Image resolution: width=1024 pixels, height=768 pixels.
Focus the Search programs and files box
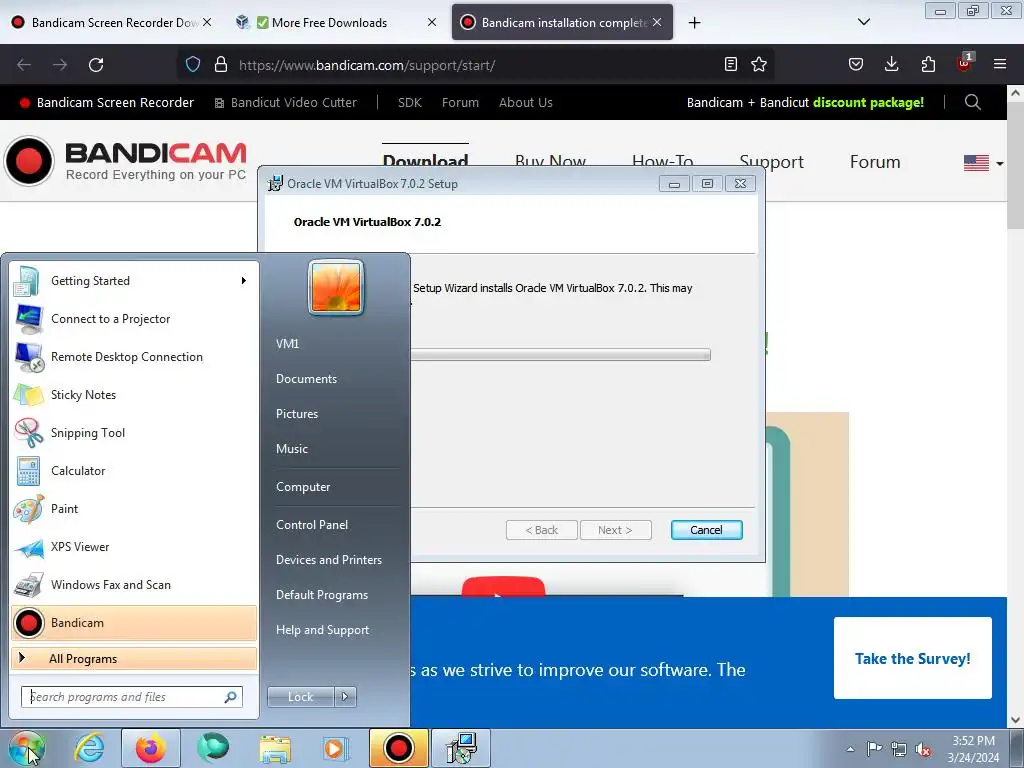coord(131,697)
